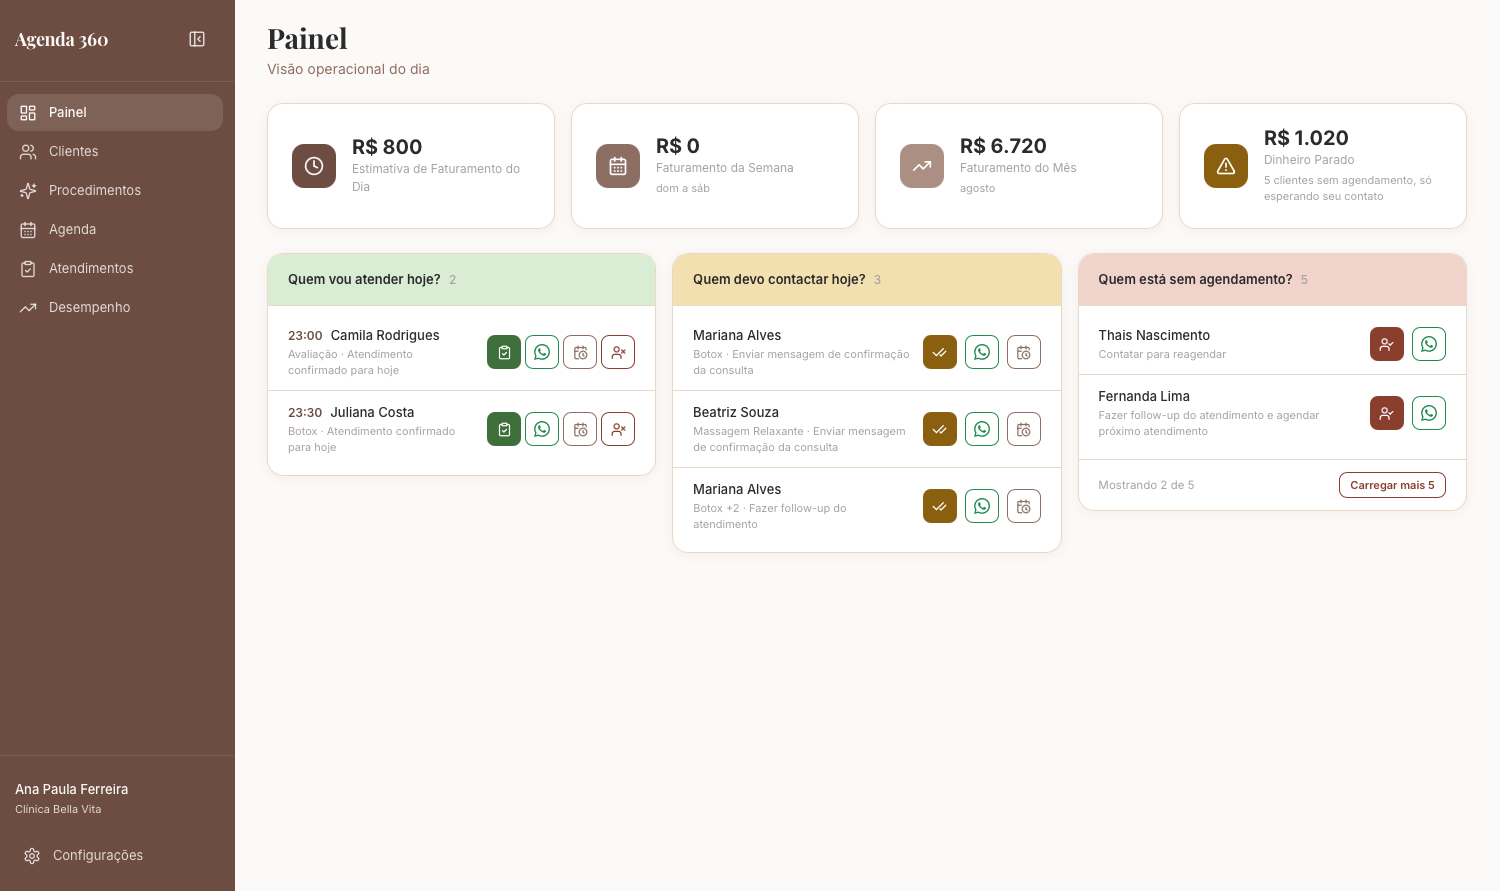Mark Mariana Alves Botox +2 follow-up as done
The height and width of the screenshot is (891, 1500).
tap(940, 506)
